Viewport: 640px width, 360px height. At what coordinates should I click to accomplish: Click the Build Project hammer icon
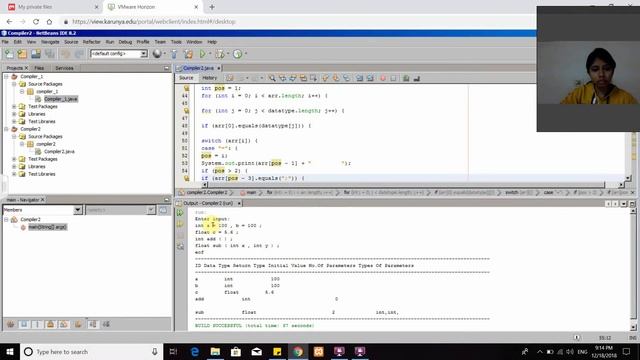[x=174, y=53]
